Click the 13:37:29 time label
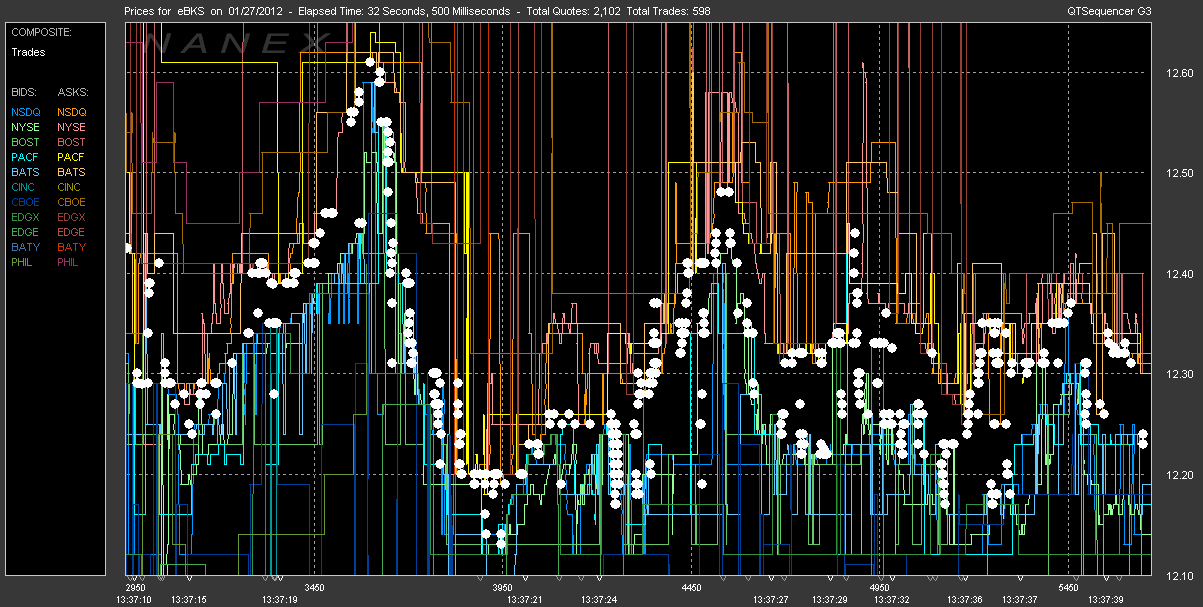Viewport: 1203px width, 607px height. point(829,600)
